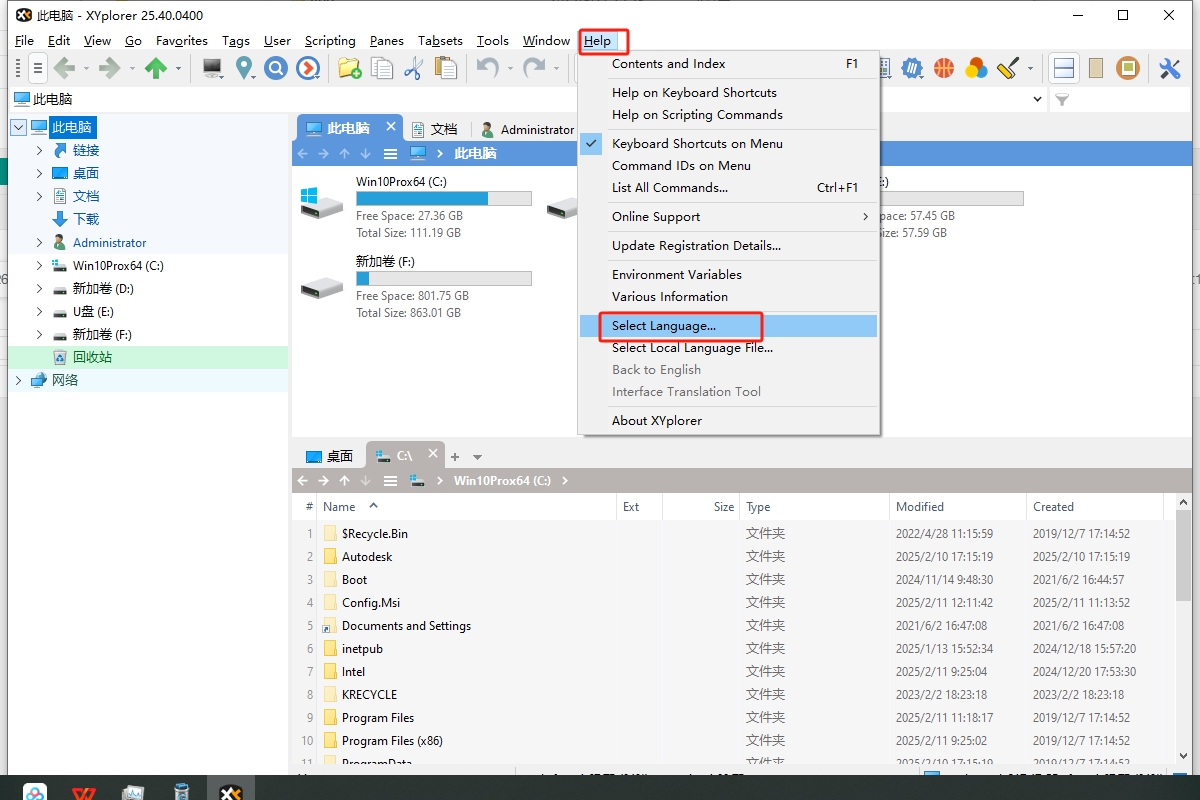
Task: Switch to the 文档 tab
Action: pyautogui.click(x=435, y=129)
